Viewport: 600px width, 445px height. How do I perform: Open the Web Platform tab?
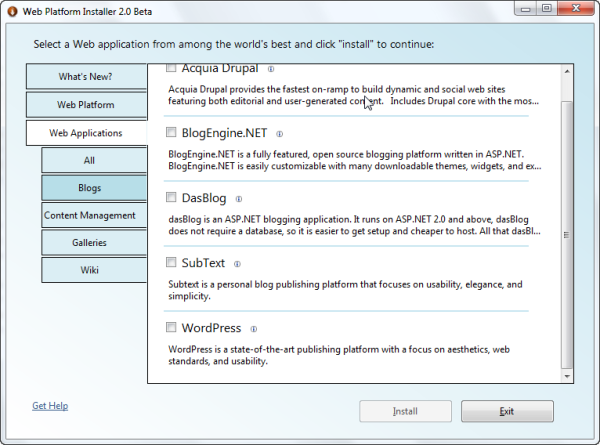(x=86, y=105)
